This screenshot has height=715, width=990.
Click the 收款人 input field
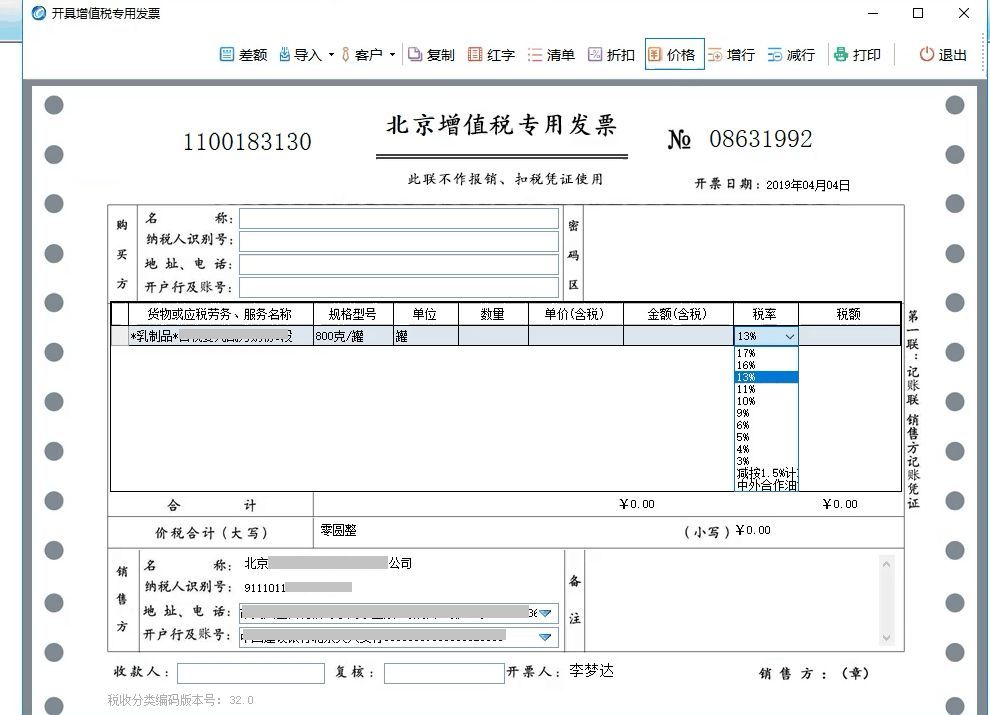tap(250, 673)
